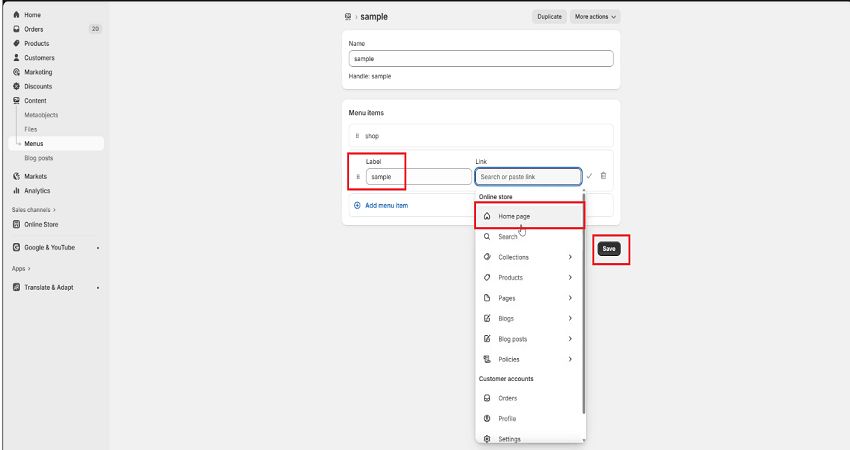
Task: Click the link dropdown scrollbar
Action: tap(584, 304)
